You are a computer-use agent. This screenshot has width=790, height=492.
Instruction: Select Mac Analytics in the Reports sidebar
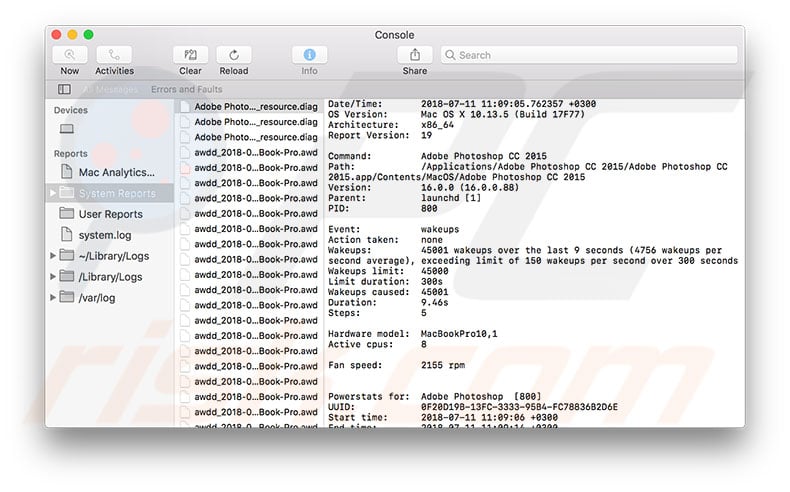pyautogui.click(x=116, y=172)
